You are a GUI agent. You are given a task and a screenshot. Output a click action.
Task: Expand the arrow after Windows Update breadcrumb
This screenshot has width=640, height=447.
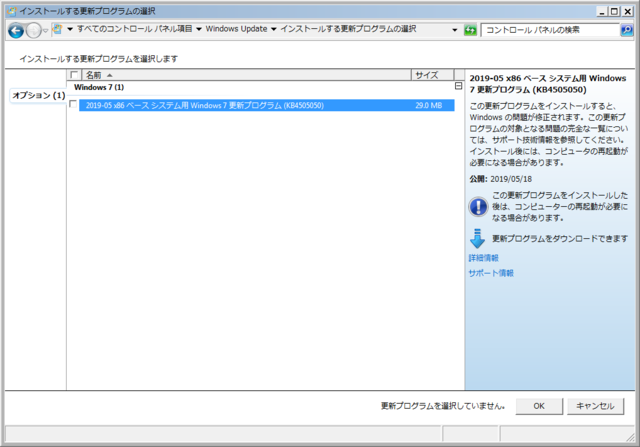pyautogui.click(x=273, y=29)
